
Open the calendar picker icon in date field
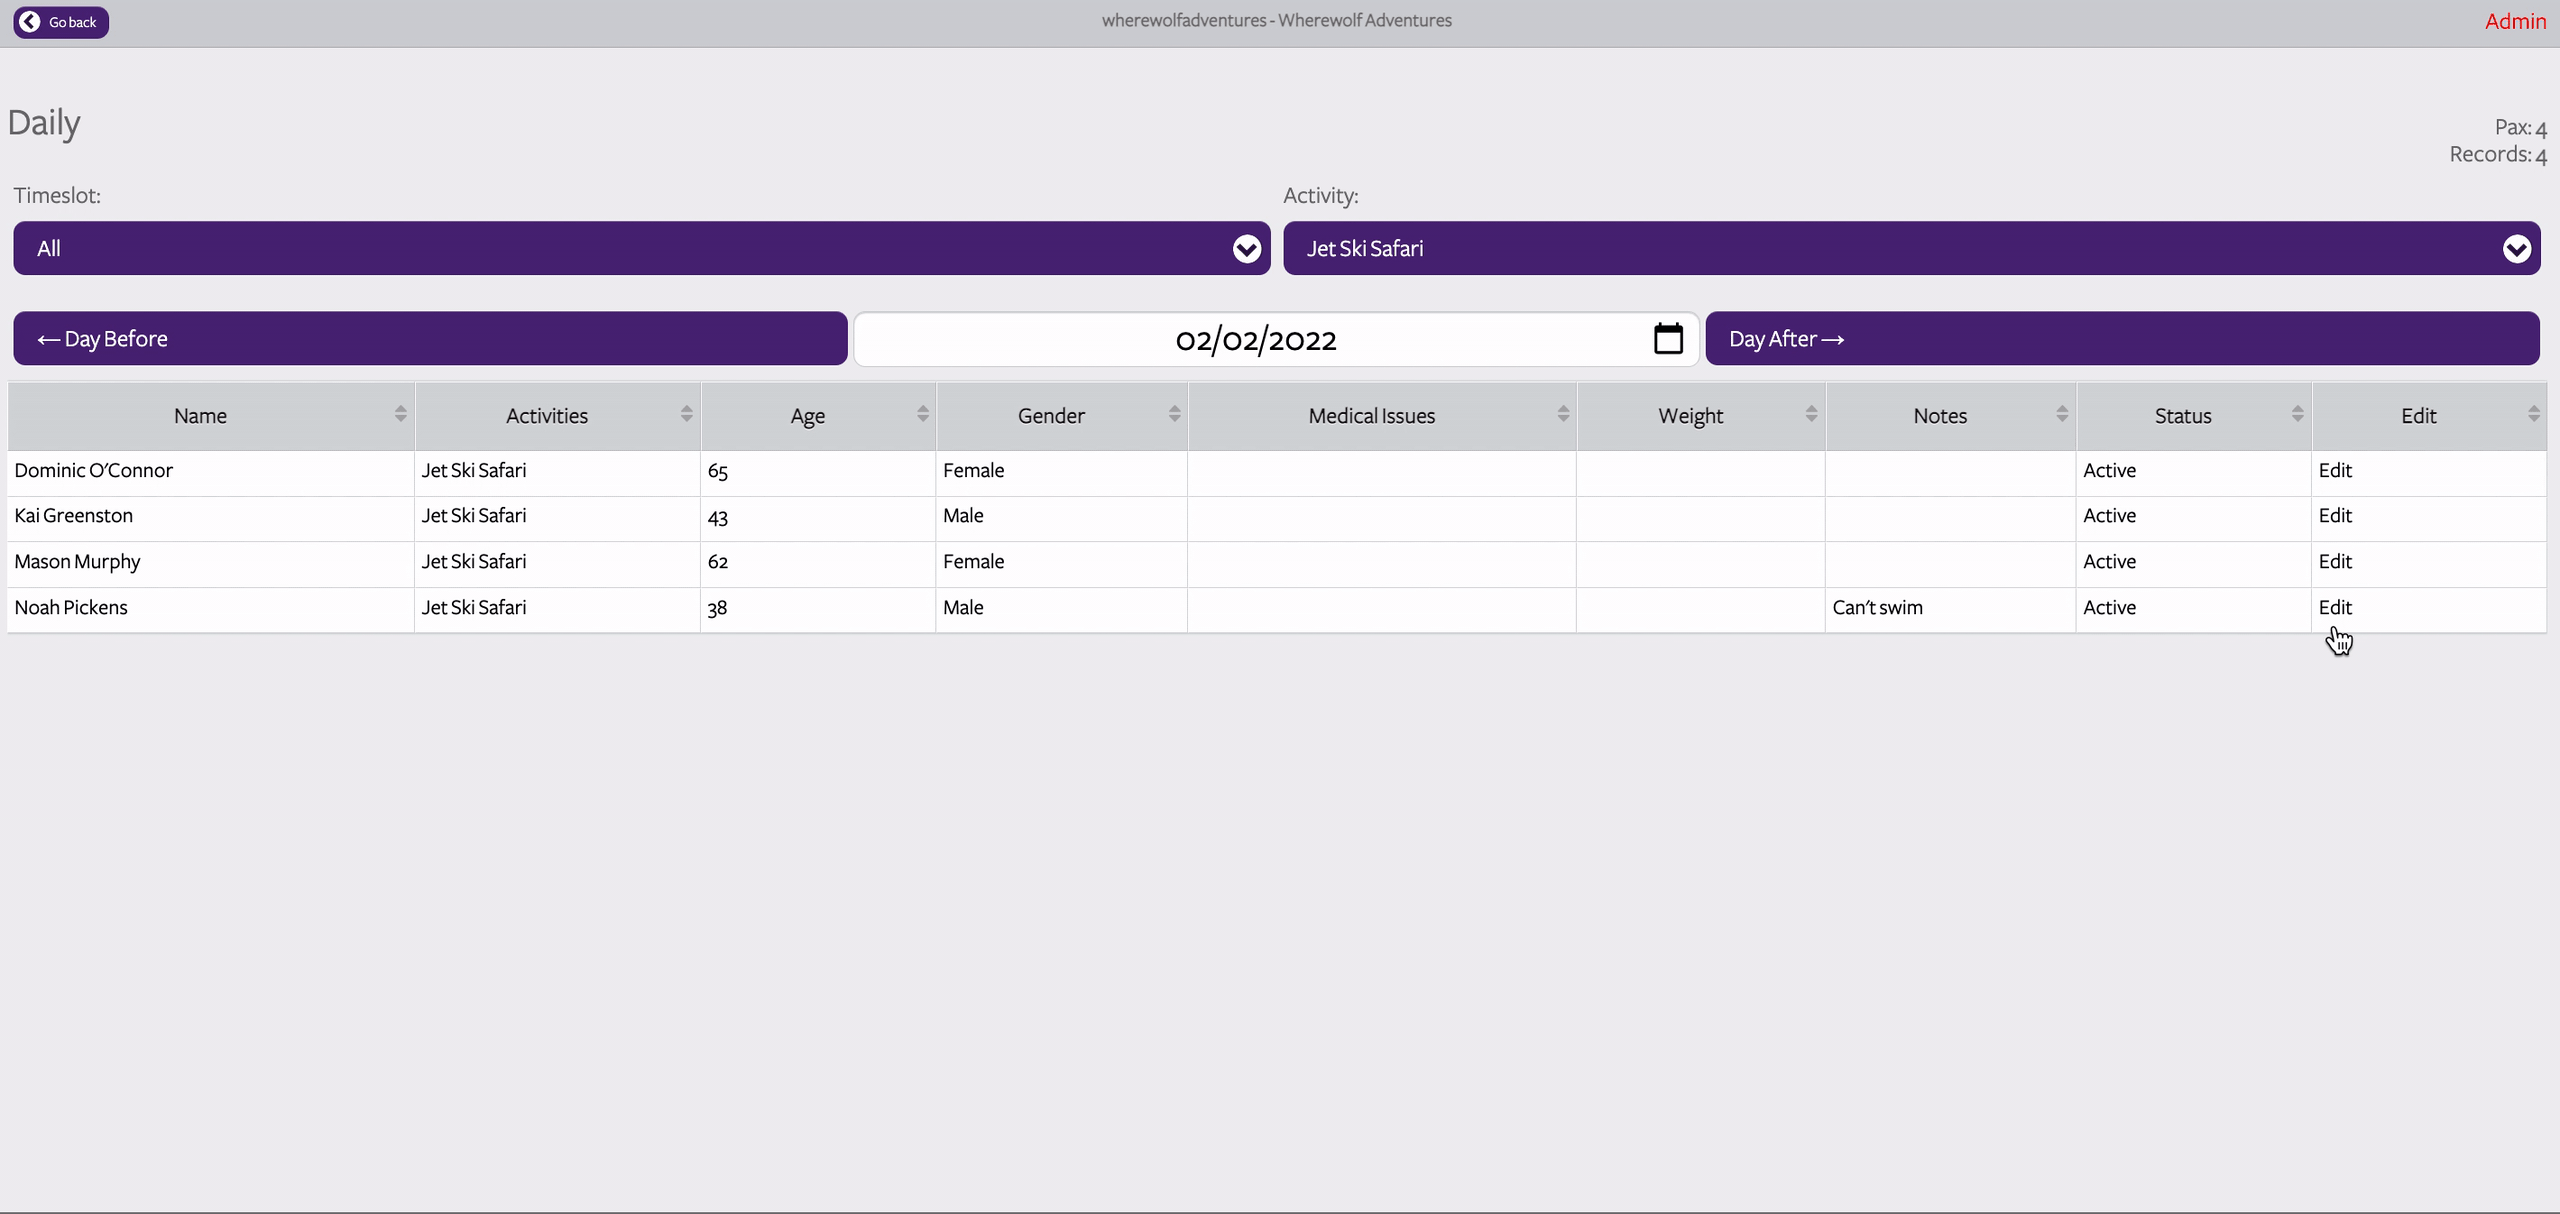click(x=1668, y=339)
